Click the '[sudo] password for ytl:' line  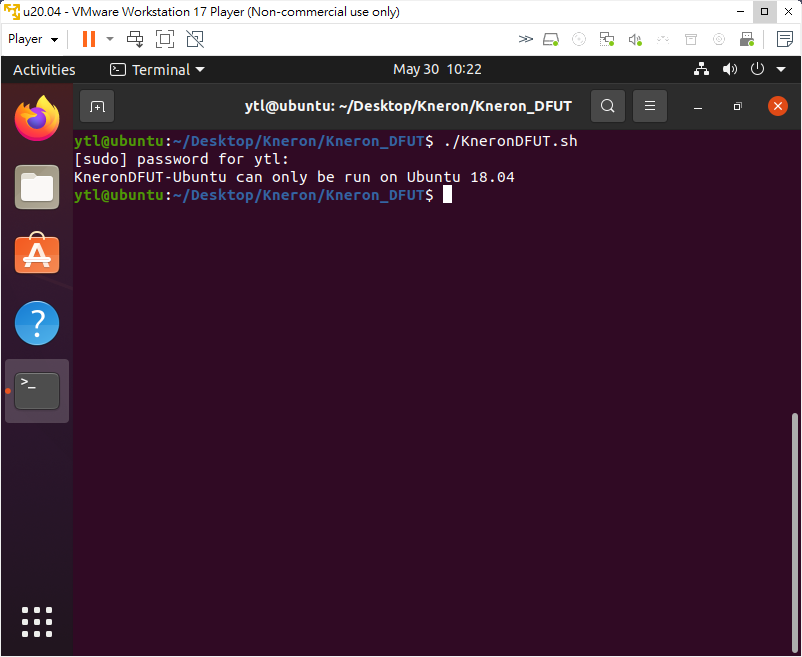click(182, 159)
